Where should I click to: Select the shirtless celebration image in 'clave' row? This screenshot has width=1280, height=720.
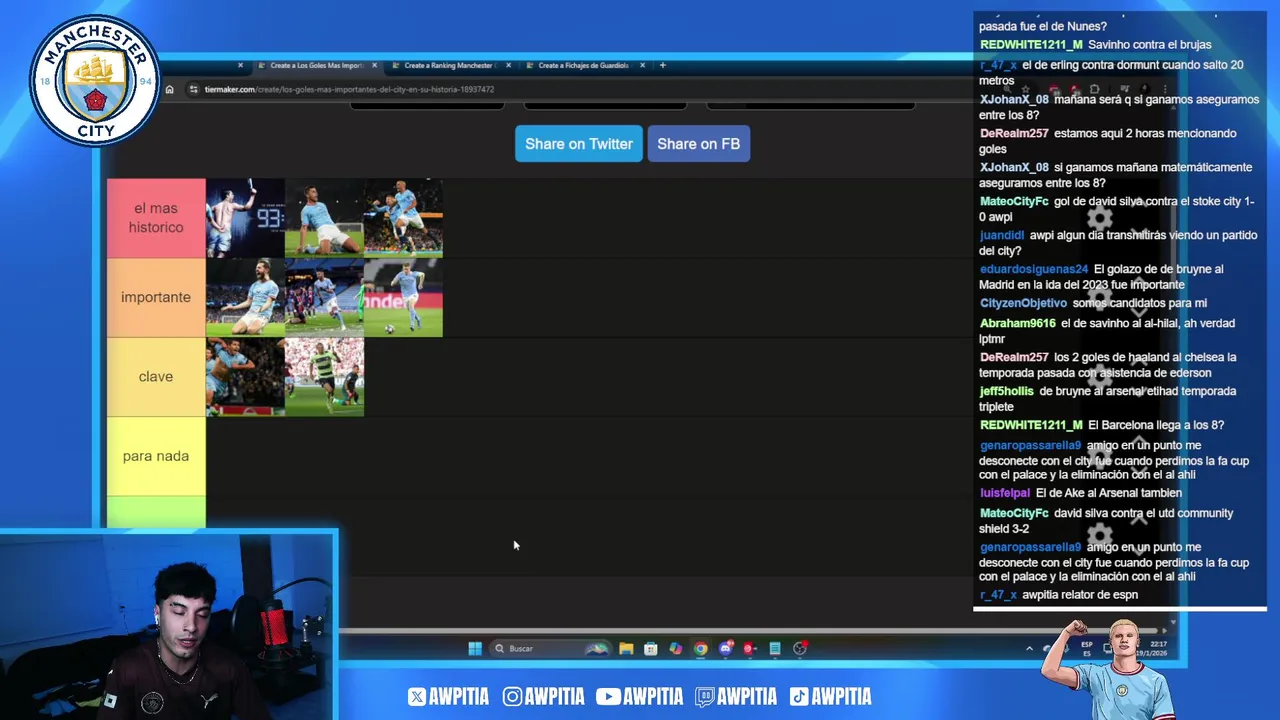coord(245,376)
